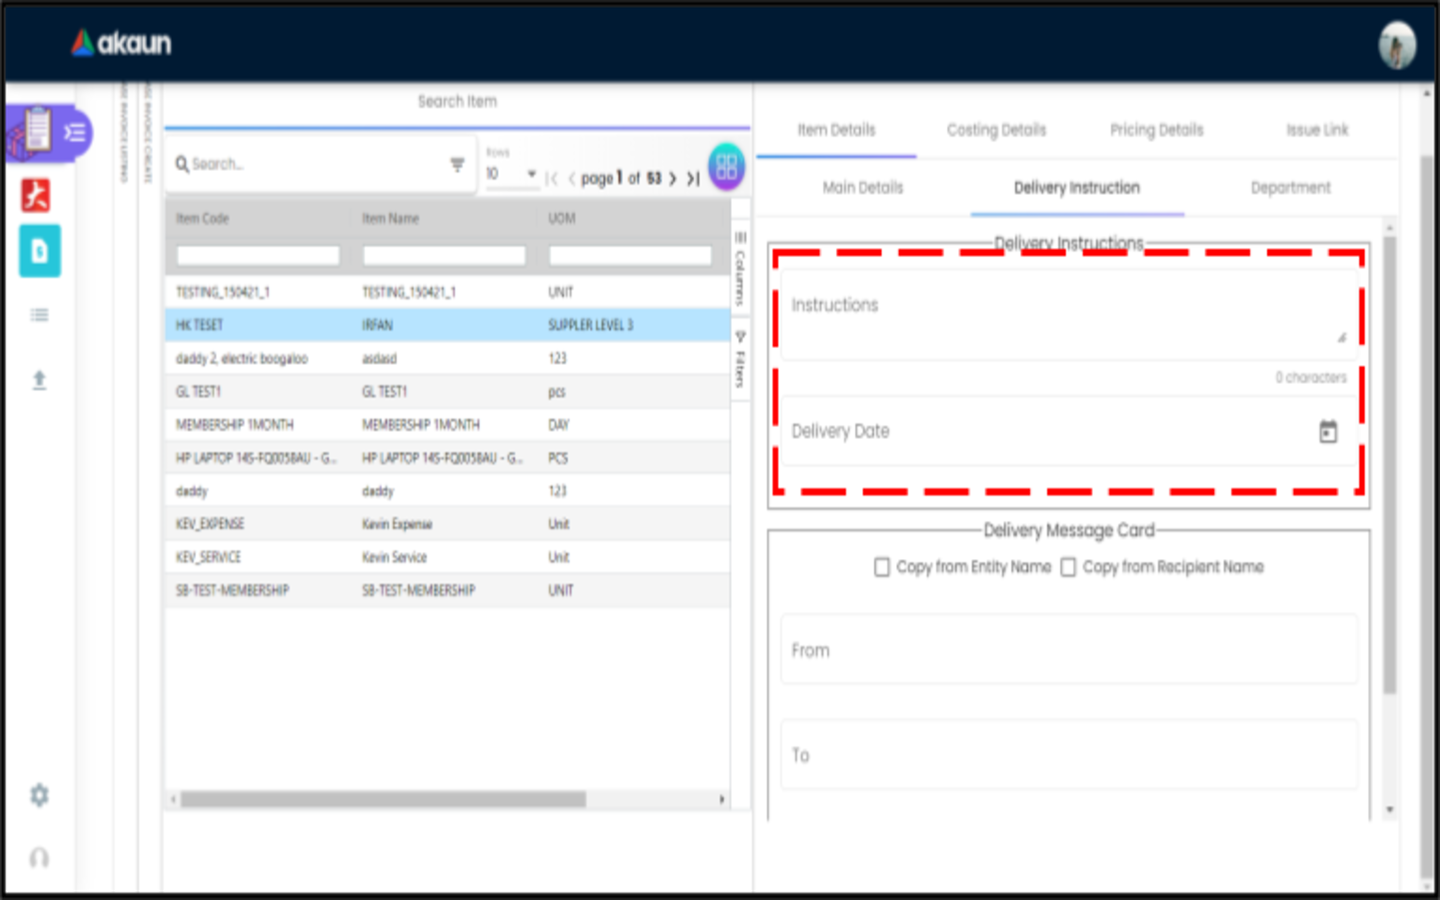Open the round grid apps button

click(727, 166)
